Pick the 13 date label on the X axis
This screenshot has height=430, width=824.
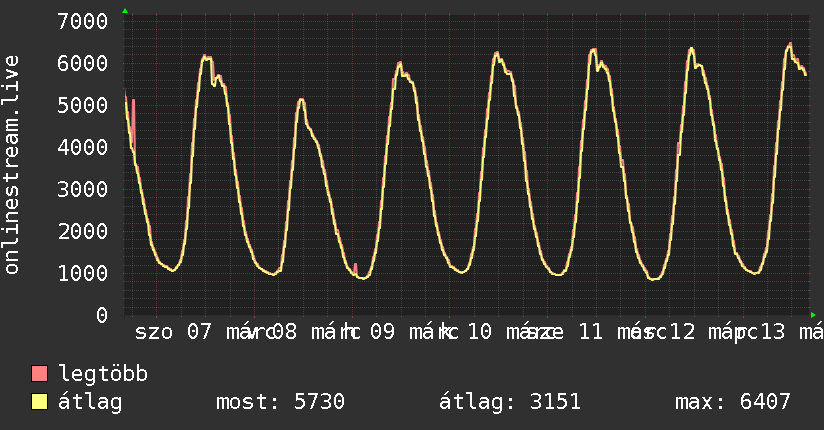pos(772,333)
